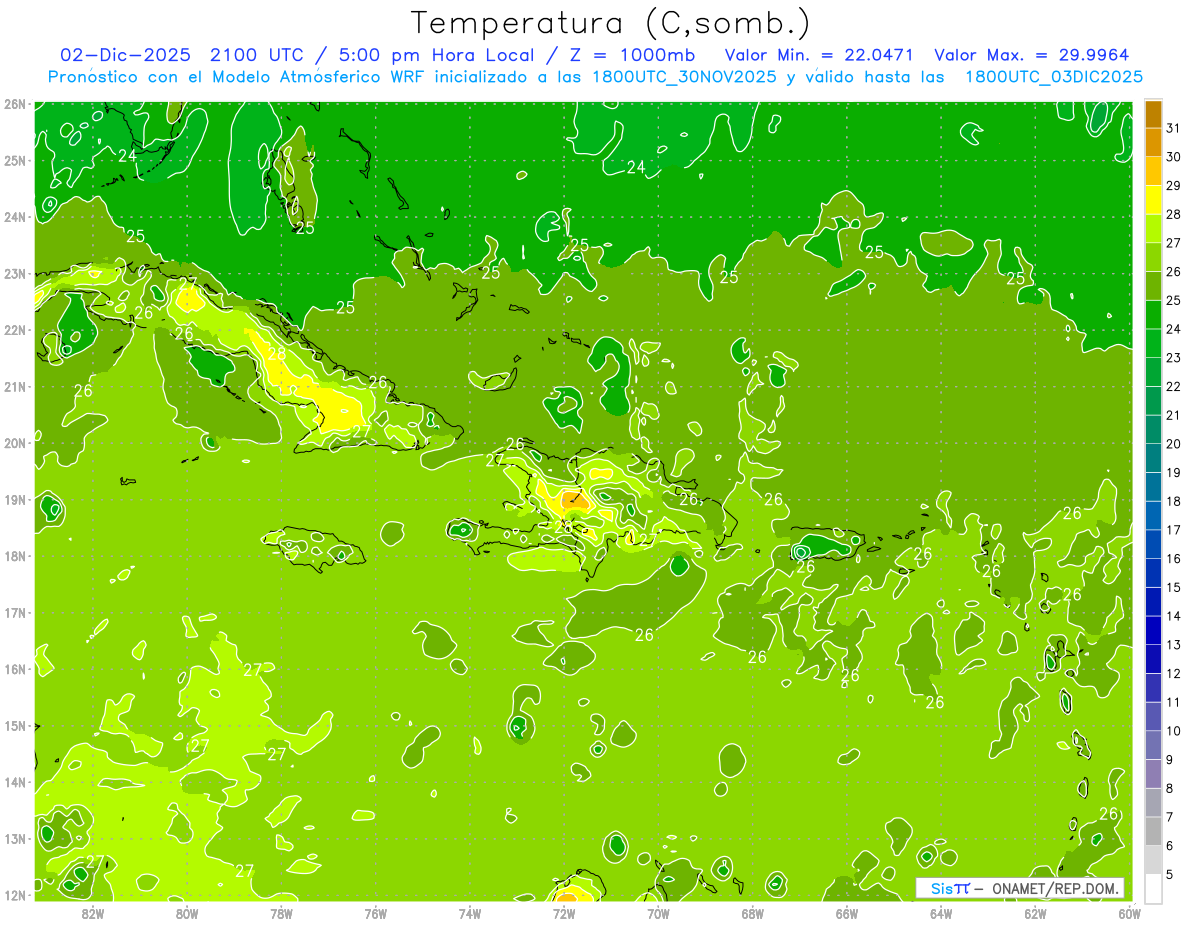This screenshot has width=1200, height=927.
Task: Click the 80W longitude axis label
Action: [187, 912]
